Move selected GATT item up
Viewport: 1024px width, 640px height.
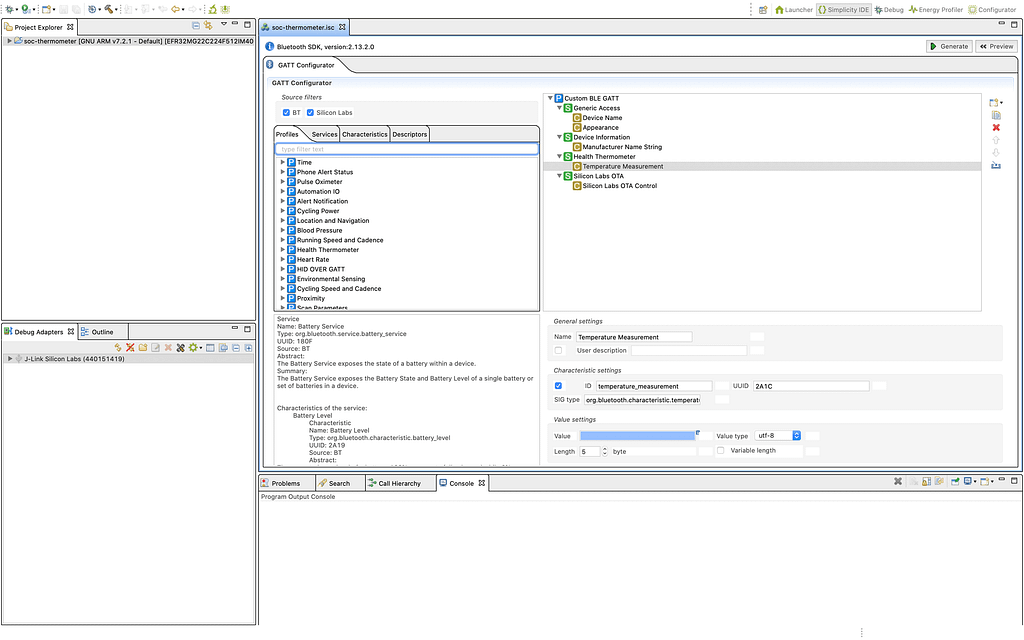point(996,140)
